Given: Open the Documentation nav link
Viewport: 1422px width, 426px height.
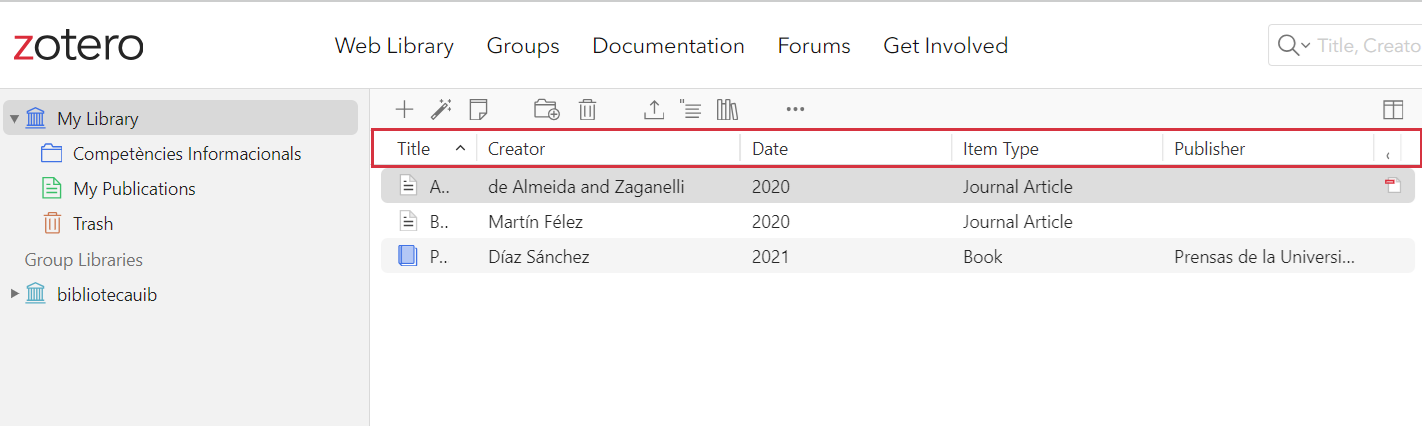Looking at the screenshot, I should point(668,46).
